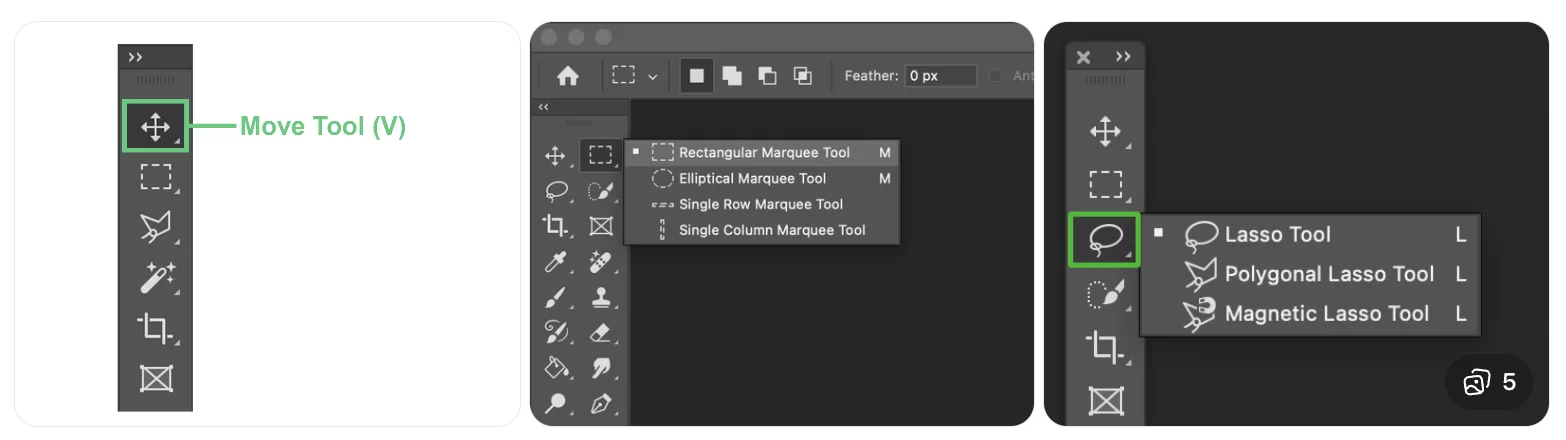Expand the toolbar beside the X button
The width and height of the screenshot is (1566, 440).
[x=1123, y=57]
